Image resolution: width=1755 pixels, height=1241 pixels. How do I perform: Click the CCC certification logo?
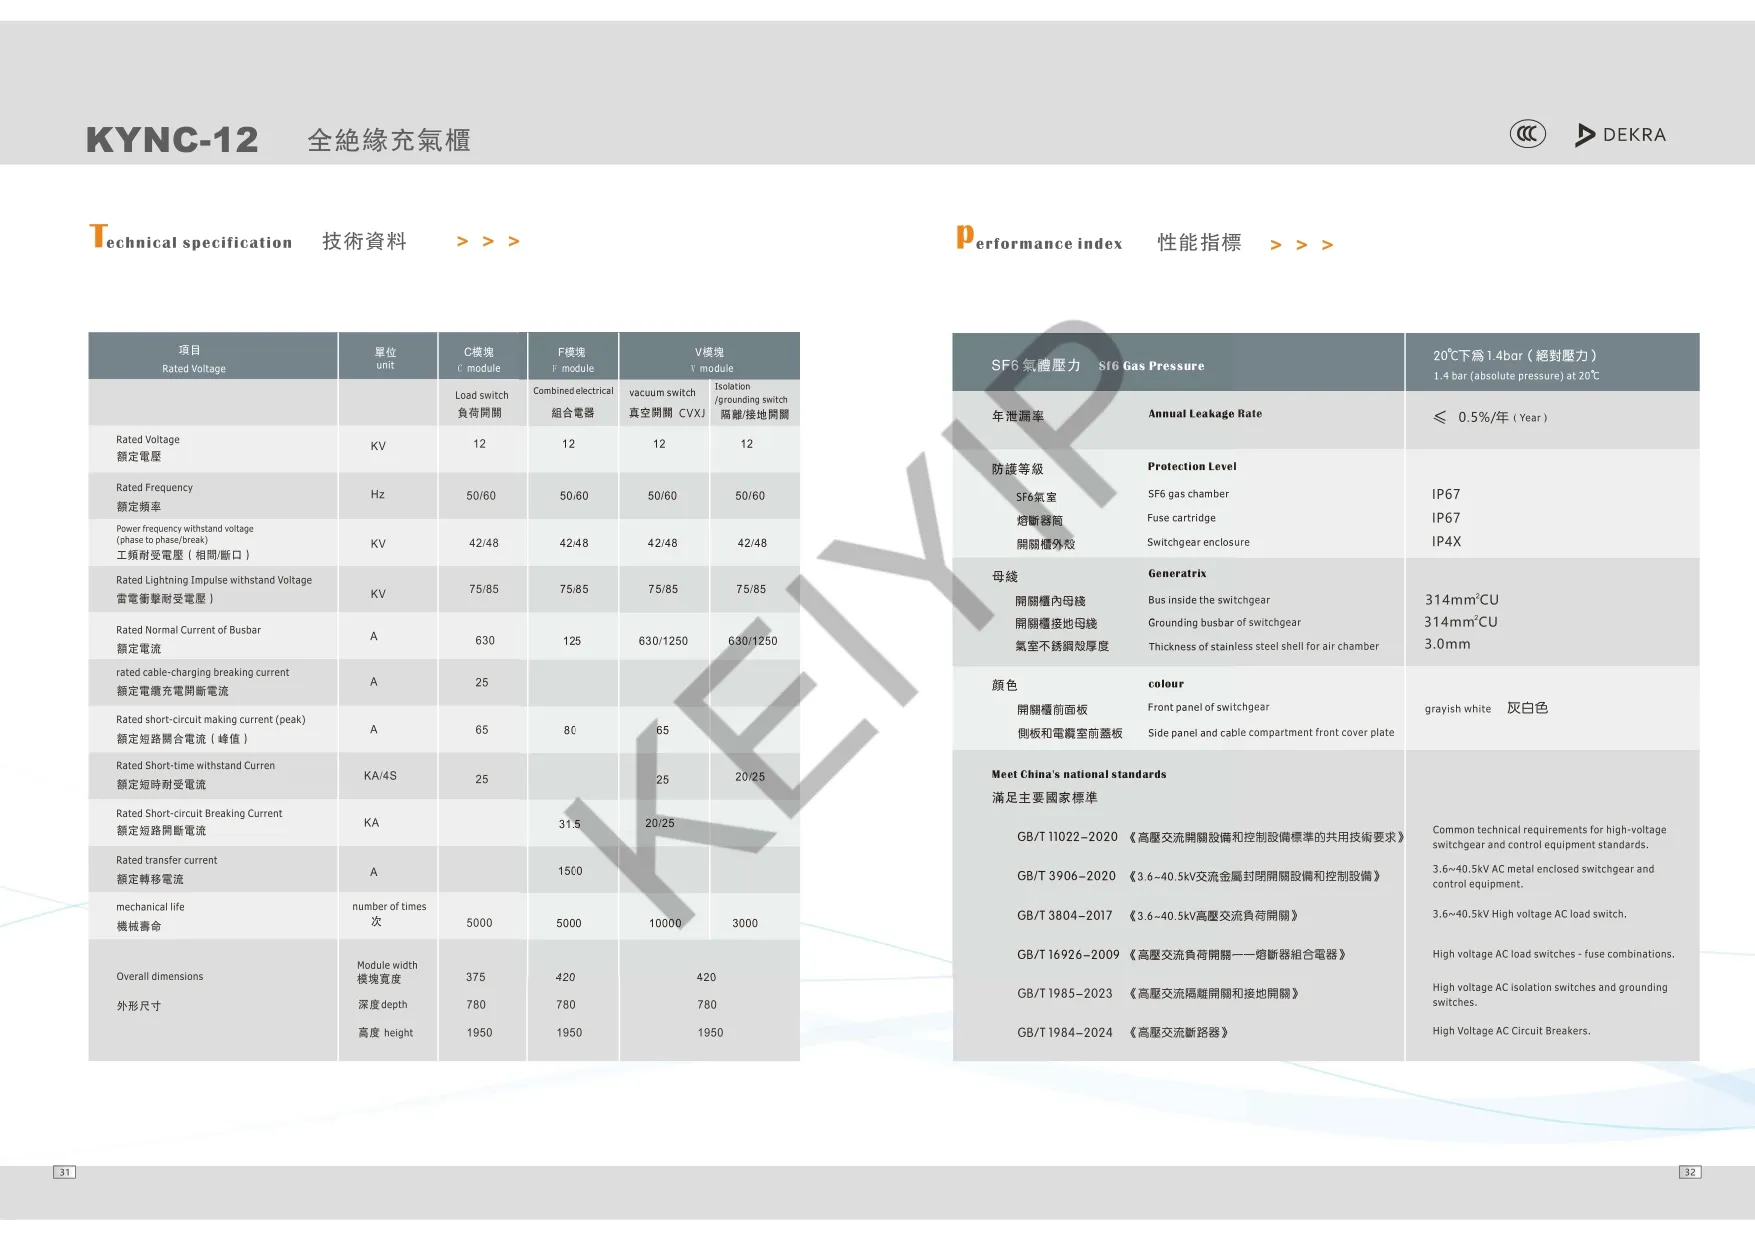click(1527, 134)
